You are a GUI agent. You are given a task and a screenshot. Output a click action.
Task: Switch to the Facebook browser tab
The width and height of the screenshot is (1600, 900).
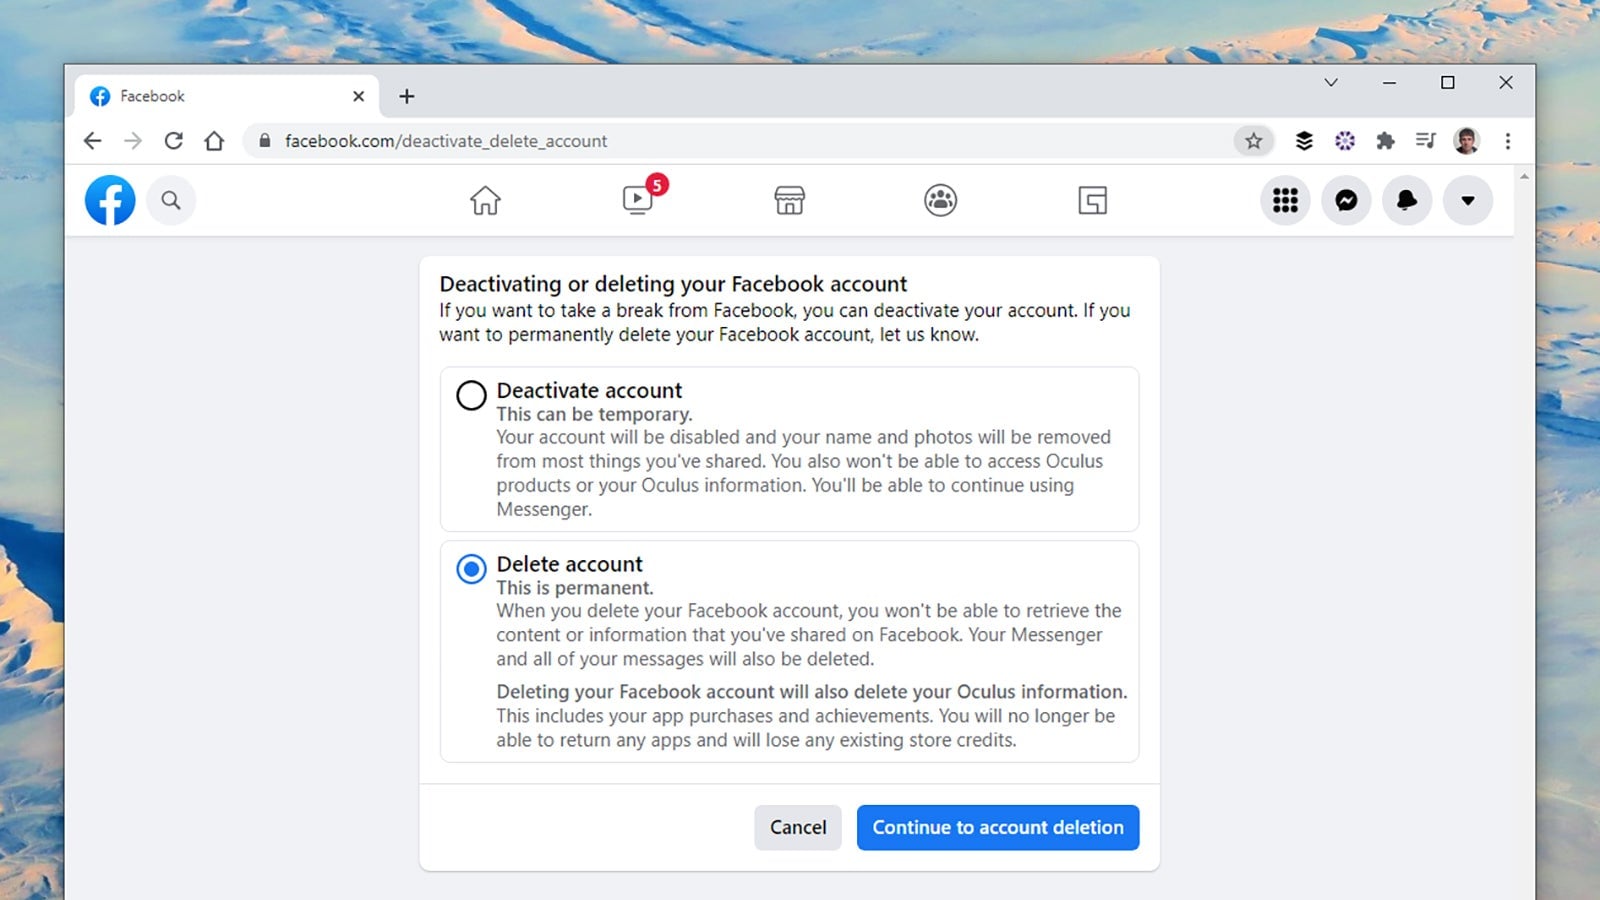pos(180,96)
